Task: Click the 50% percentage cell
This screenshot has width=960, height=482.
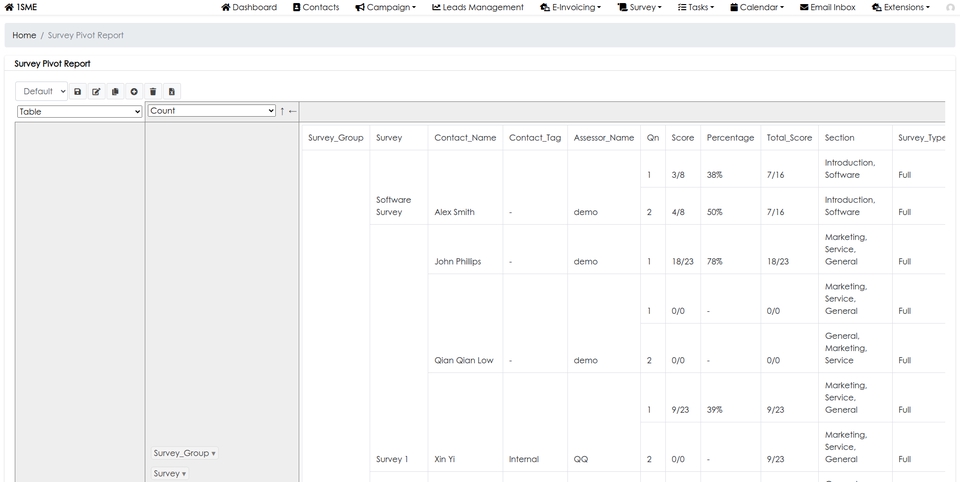Action: coord(714,212)
